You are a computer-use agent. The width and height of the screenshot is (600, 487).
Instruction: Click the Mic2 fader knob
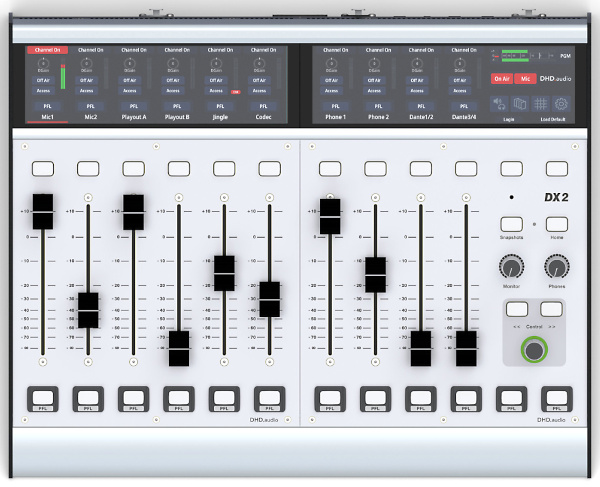point(88,310)
